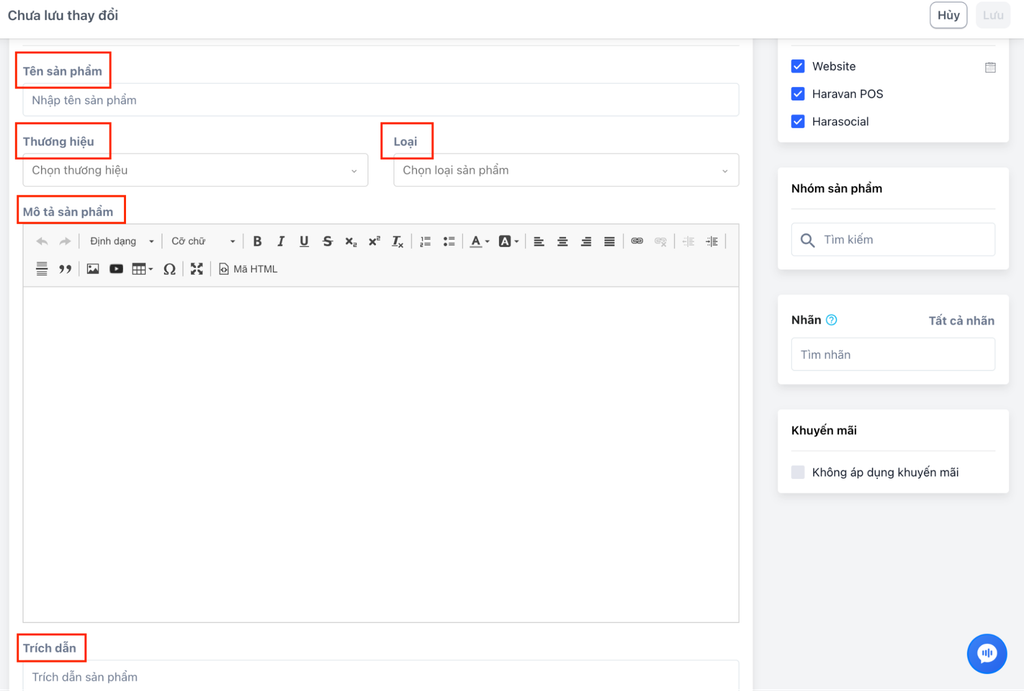
Task: Enable Không áp dụng khuyến mãi checkbox
Action: tap(798, 472)
